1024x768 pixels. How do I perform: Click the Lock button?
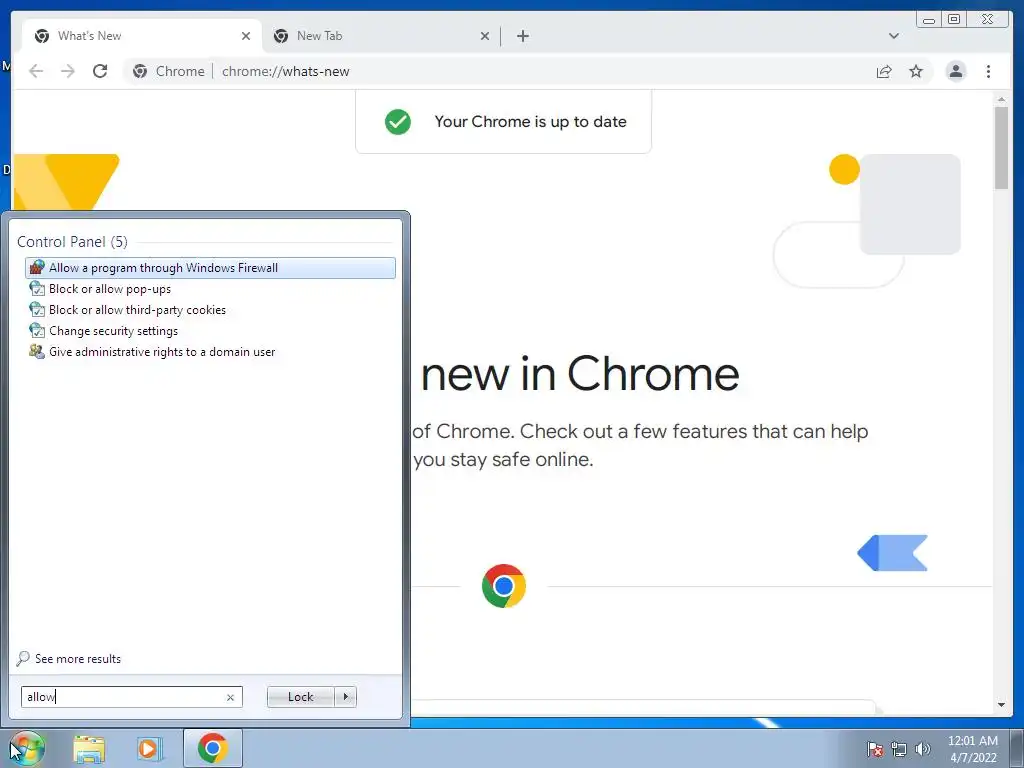point(300,697)
